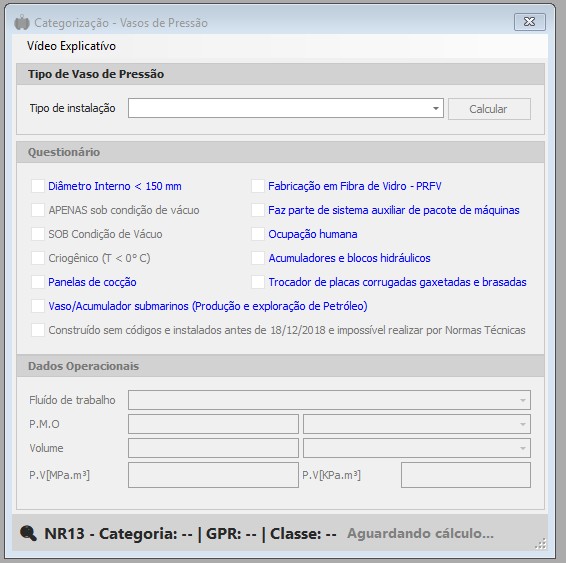
Task: Open the Tipo de instalação dropdown
Action: 286,108
